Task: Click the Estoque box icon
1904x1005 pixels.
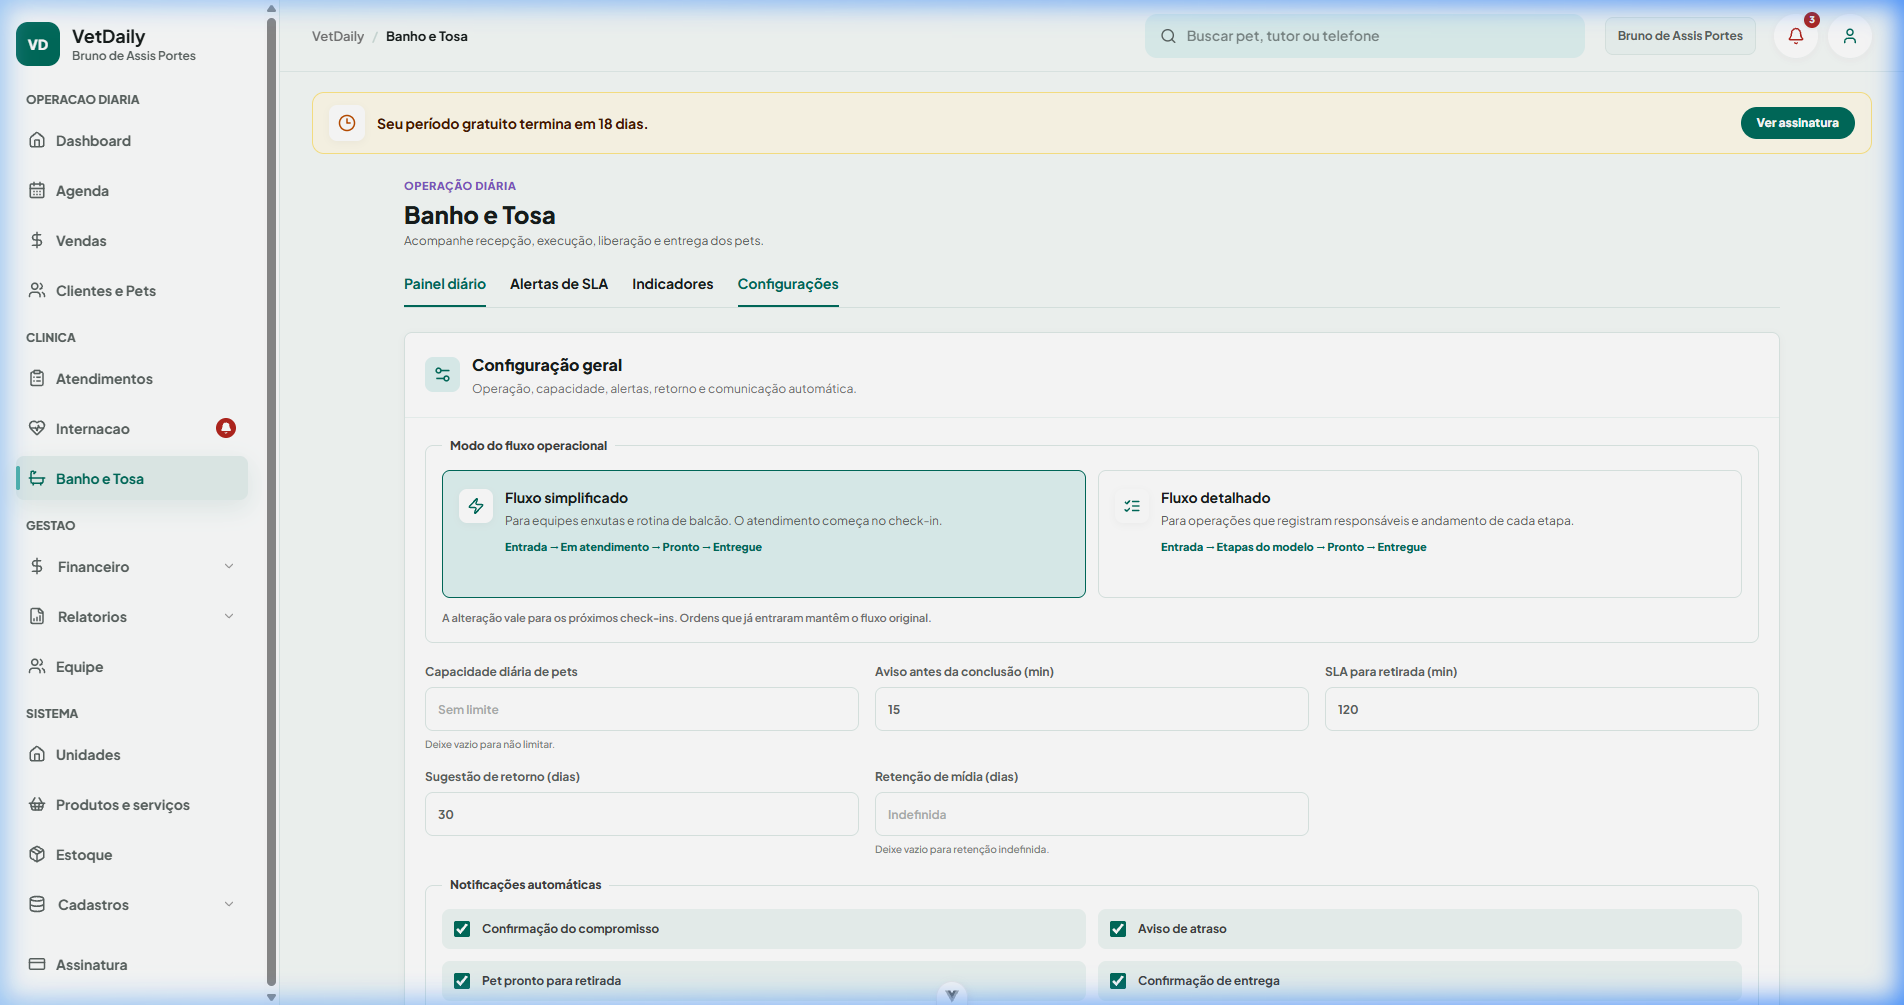Action: 37,854
